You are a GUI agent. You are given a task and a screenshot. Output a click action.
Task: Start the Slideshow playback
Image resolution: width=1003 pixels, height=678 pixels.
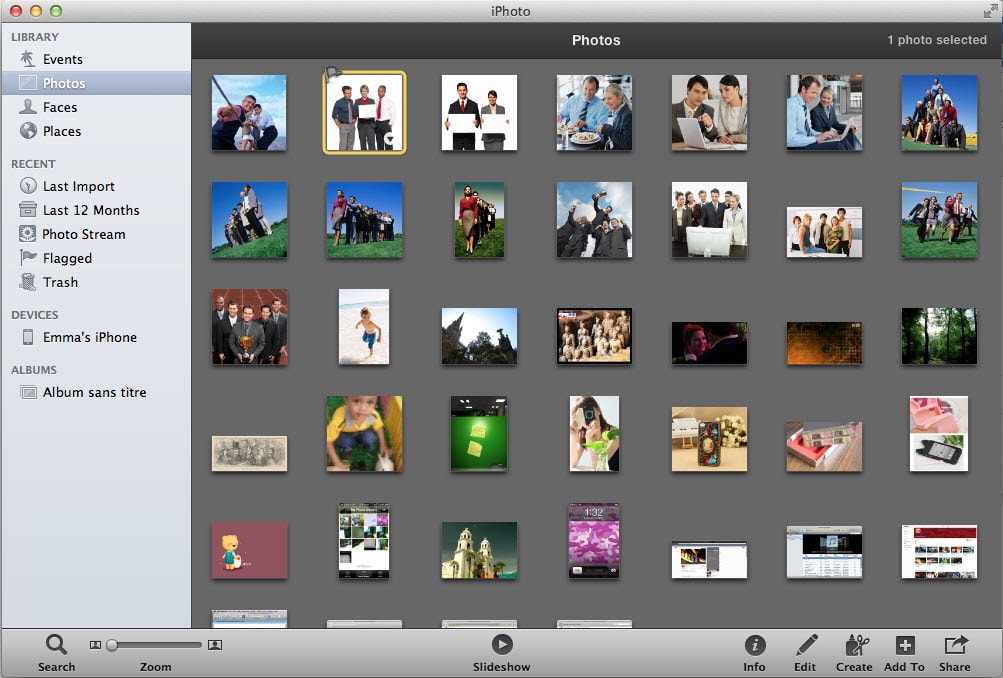[x=502, y=646]
